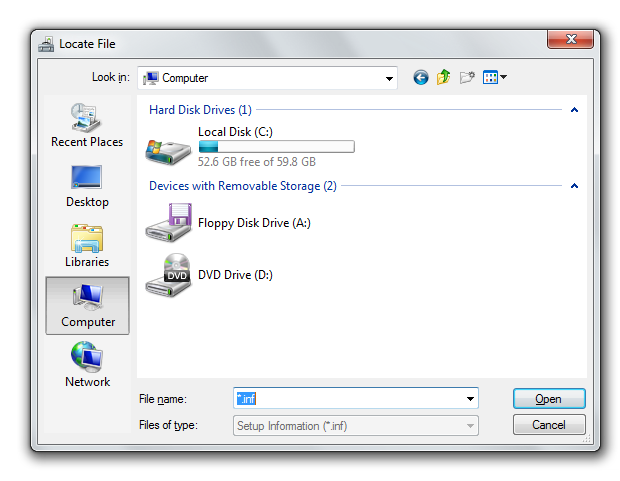
Task: Select the Local Disk (C:) drive icon
Action: [168, 151]
